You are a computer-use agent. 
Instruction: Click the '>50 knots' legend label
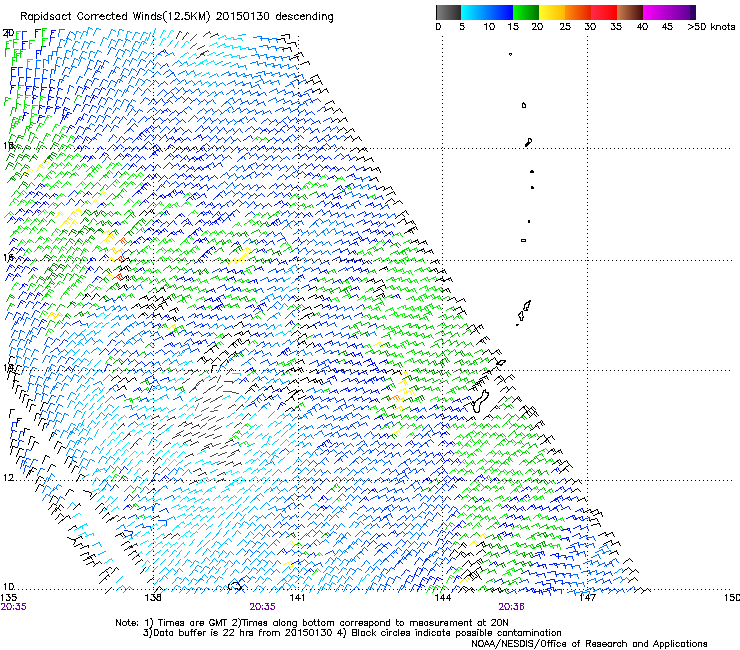(x=711, y=27)
